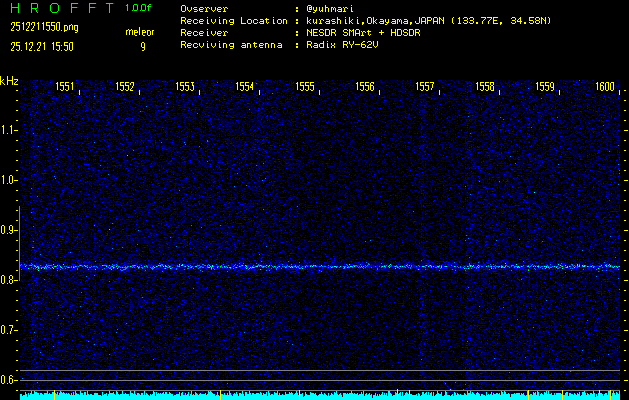Click the meteor count value 9
Viewport: 629px width, 400px height.
point(142,46)
